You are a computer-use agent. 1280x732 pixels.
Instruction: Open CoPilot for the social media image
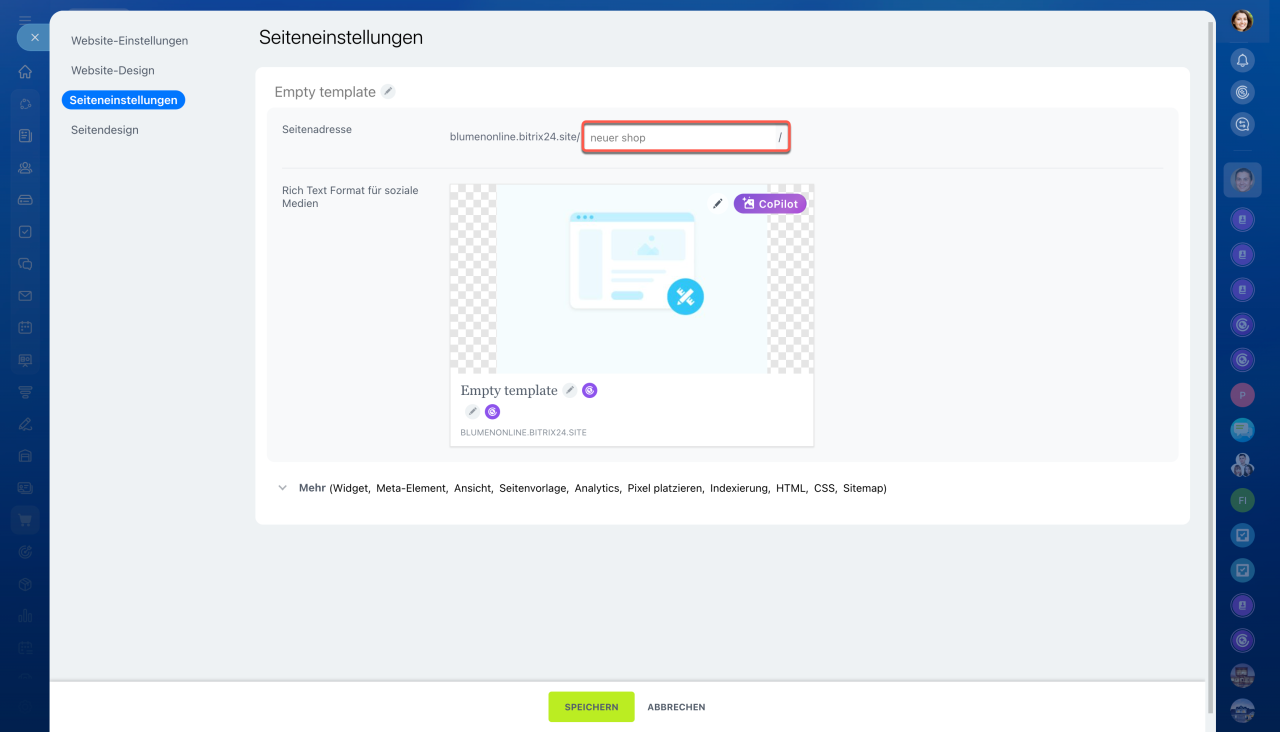(x=770, y=204)
